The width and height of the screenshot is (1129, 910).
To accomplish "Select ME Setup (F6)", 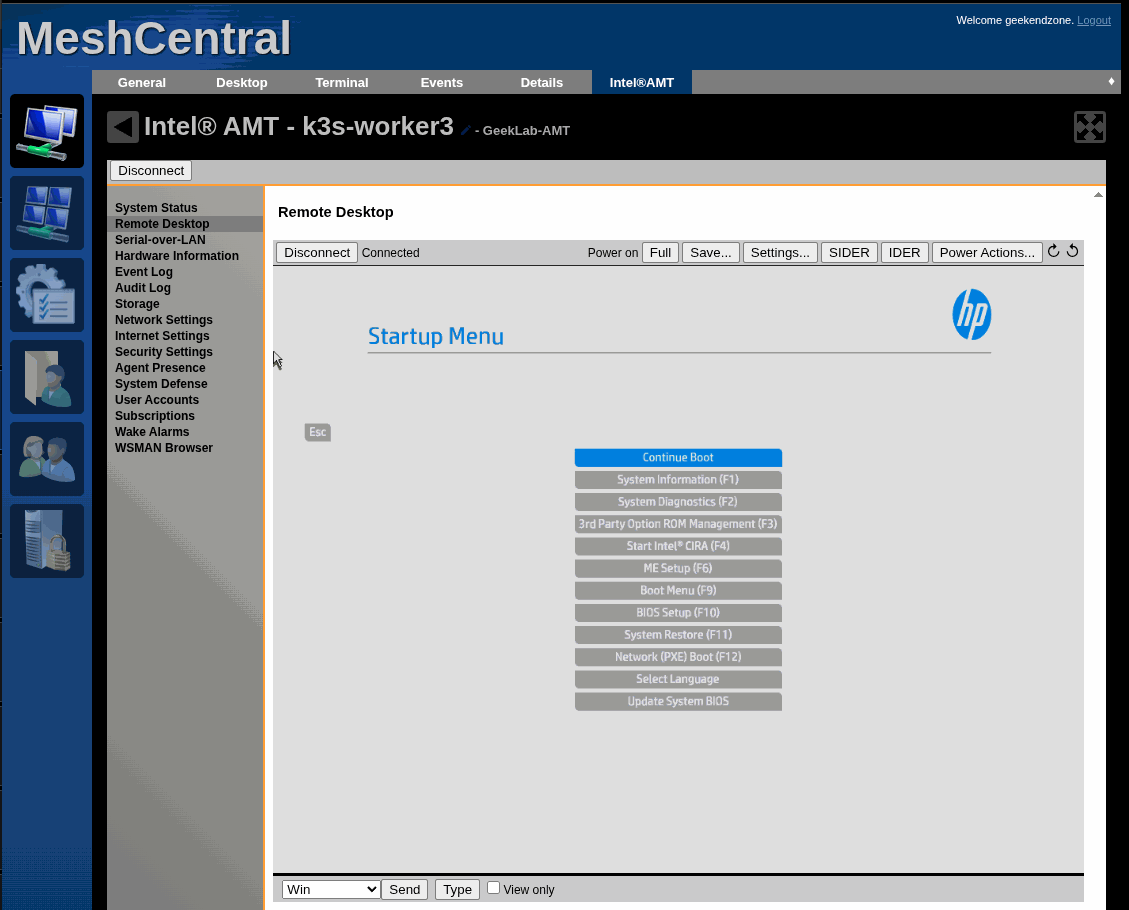I will click(678, 568).
